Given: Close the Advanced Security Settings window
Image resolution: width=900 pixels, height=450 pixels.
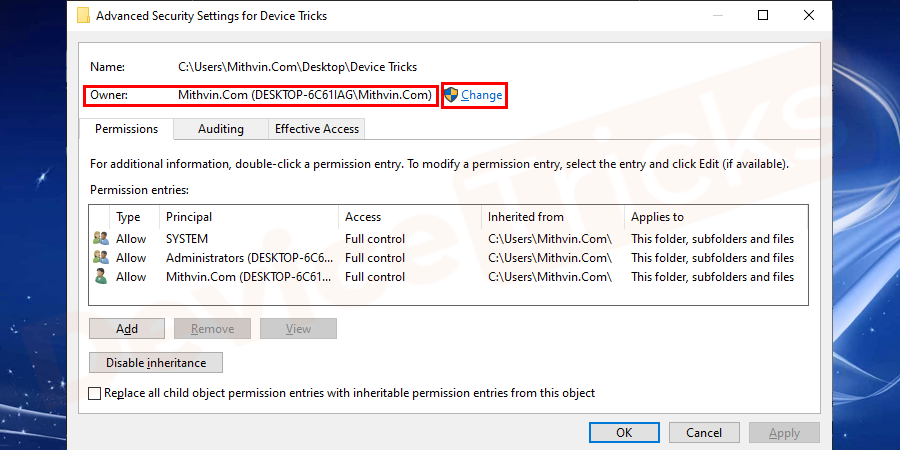Looking at the screenshot, I should (x=809, y=15).
